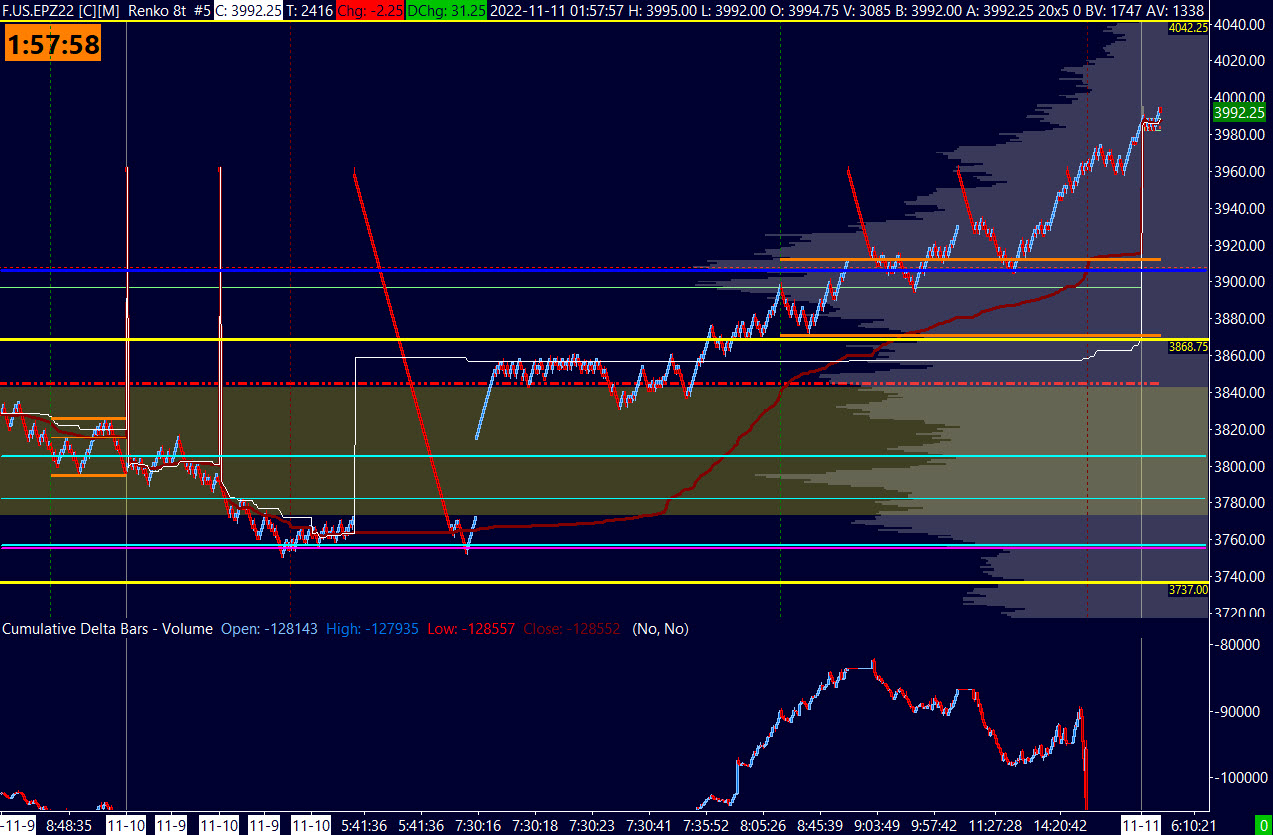1273x835 pixels.
Task: Click the Low: -128557 delta value
Action: click(471, 629)
